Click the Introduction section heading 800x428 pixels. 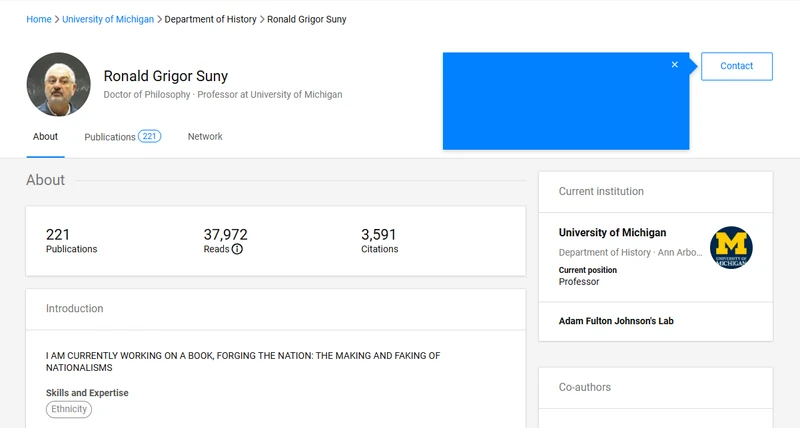74,309
